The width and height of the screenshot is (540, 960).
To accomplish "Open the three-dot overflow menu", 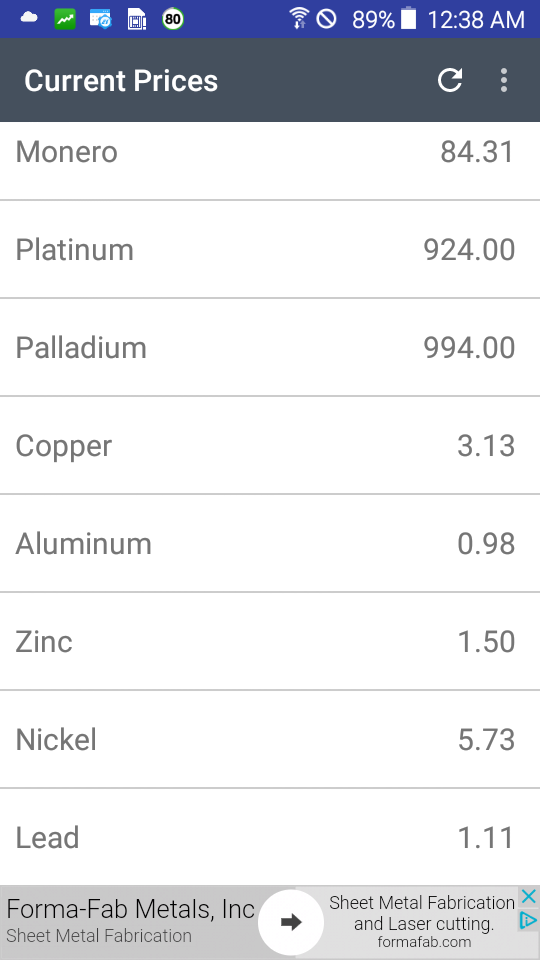I will pos(503,80).
